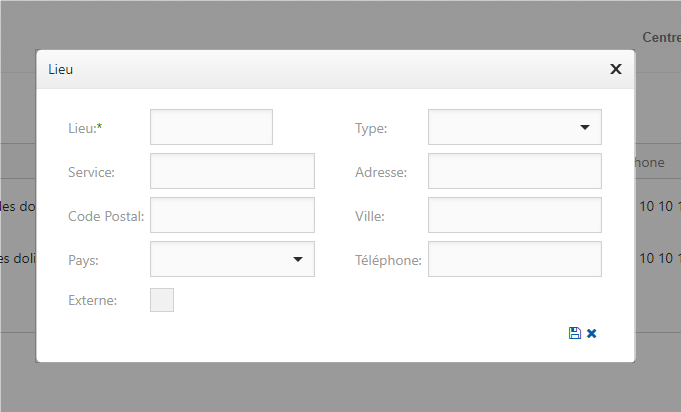
Task: Click the "Type:" label
Action: click(x=371, y=128)
